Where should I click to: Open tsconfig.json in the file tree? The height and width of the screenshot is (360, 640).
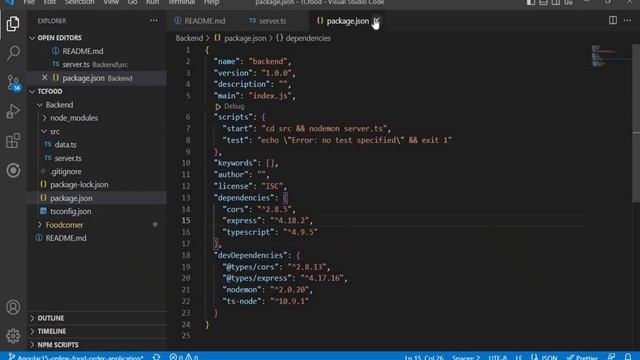point(70,211)
